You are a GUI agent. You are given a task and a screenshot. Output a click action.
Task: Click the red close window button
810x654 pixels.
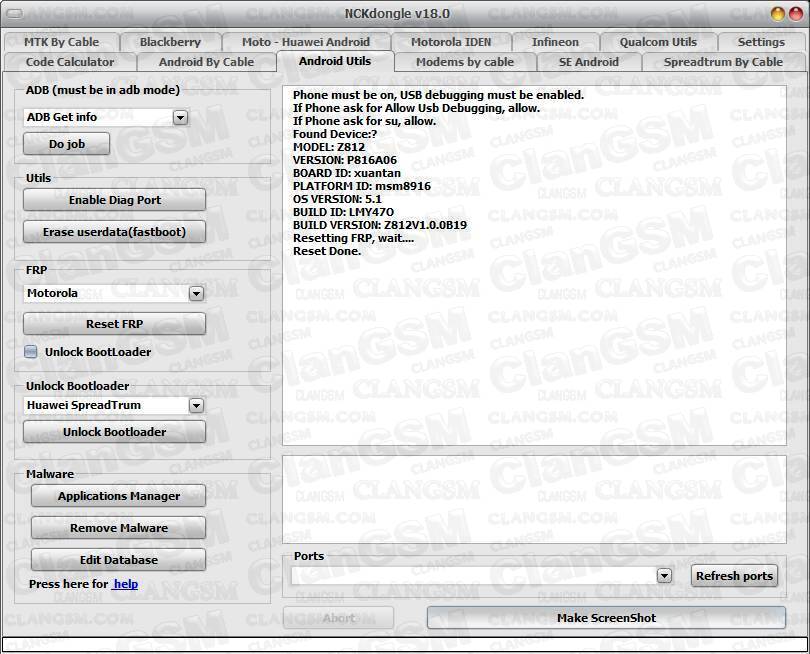coord(796,13)
